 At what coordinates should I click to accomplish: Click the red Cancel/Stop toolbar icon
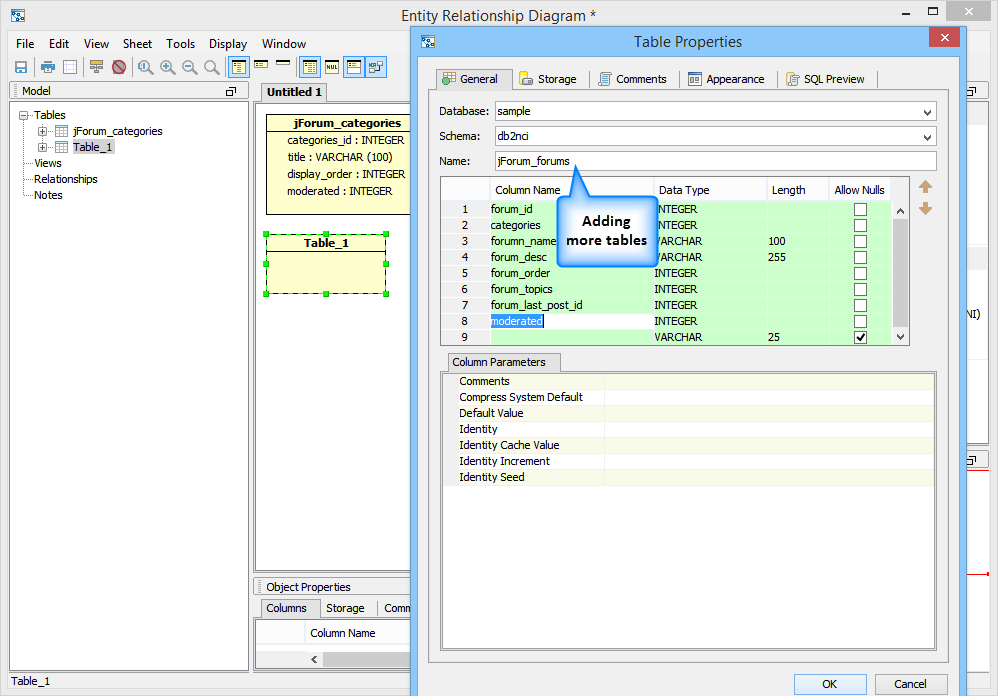pos(119,67)
